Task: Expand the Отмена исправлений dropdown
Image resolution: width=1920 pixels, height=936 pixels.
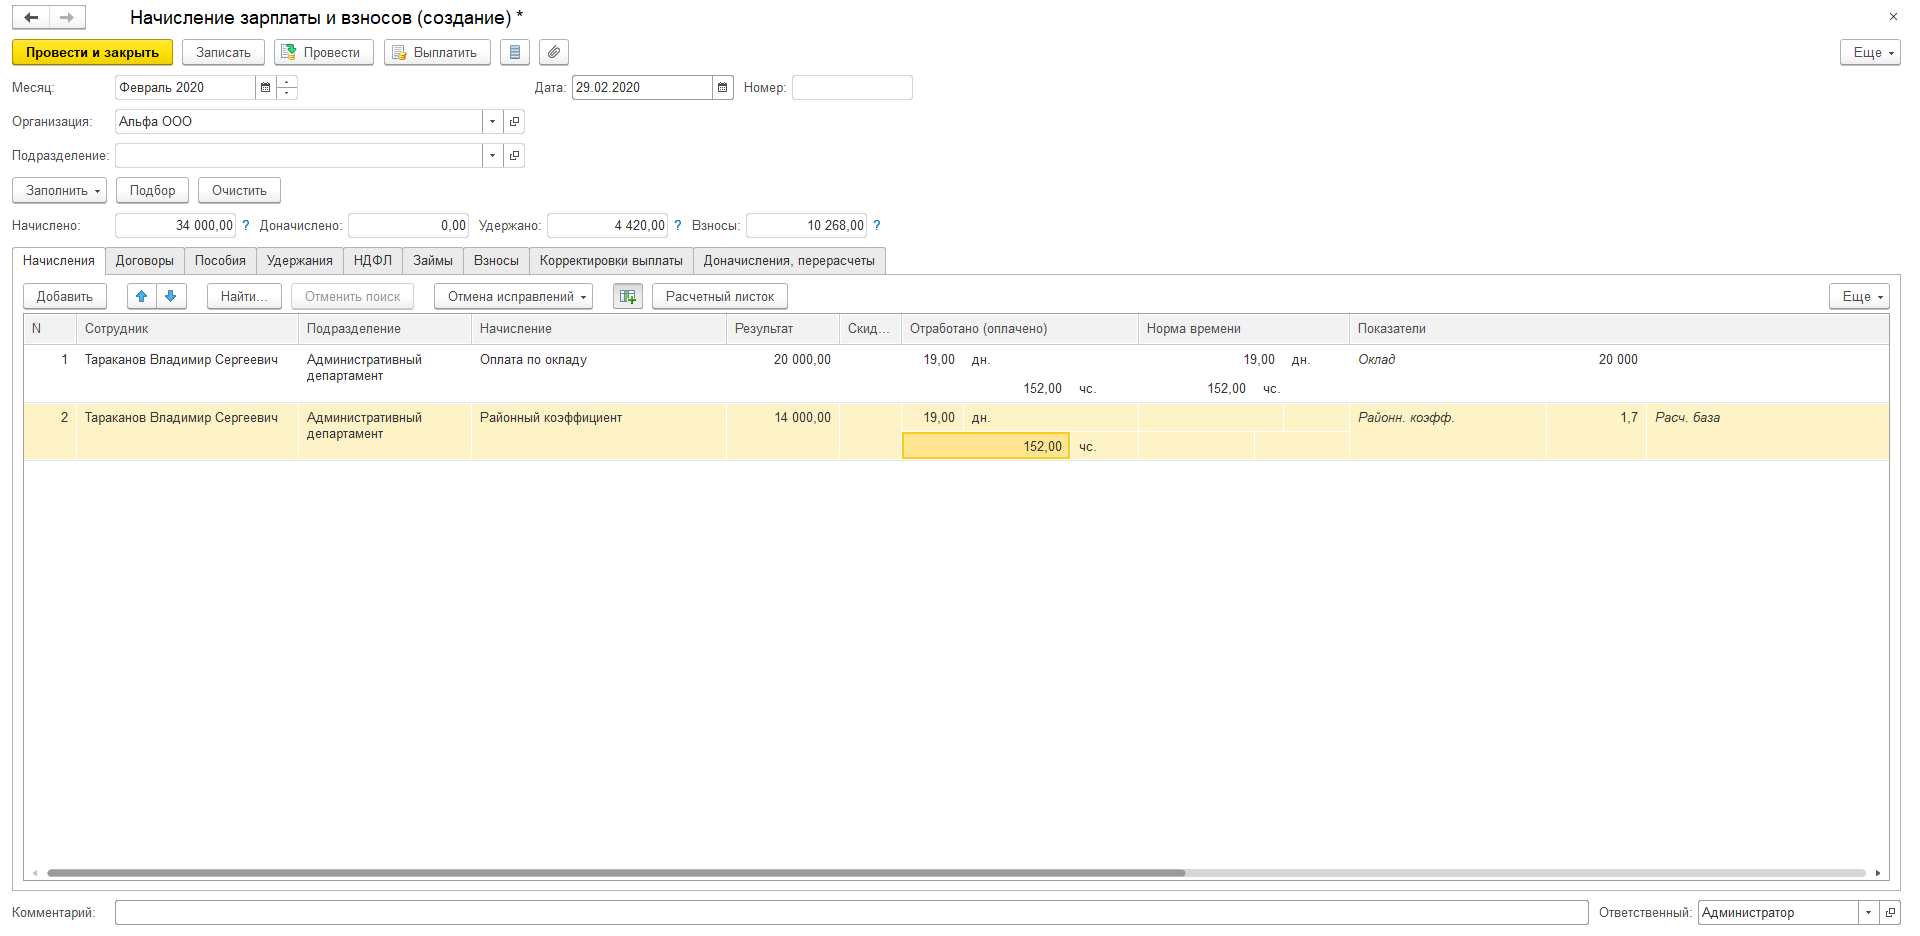Action: pos(514,296)
